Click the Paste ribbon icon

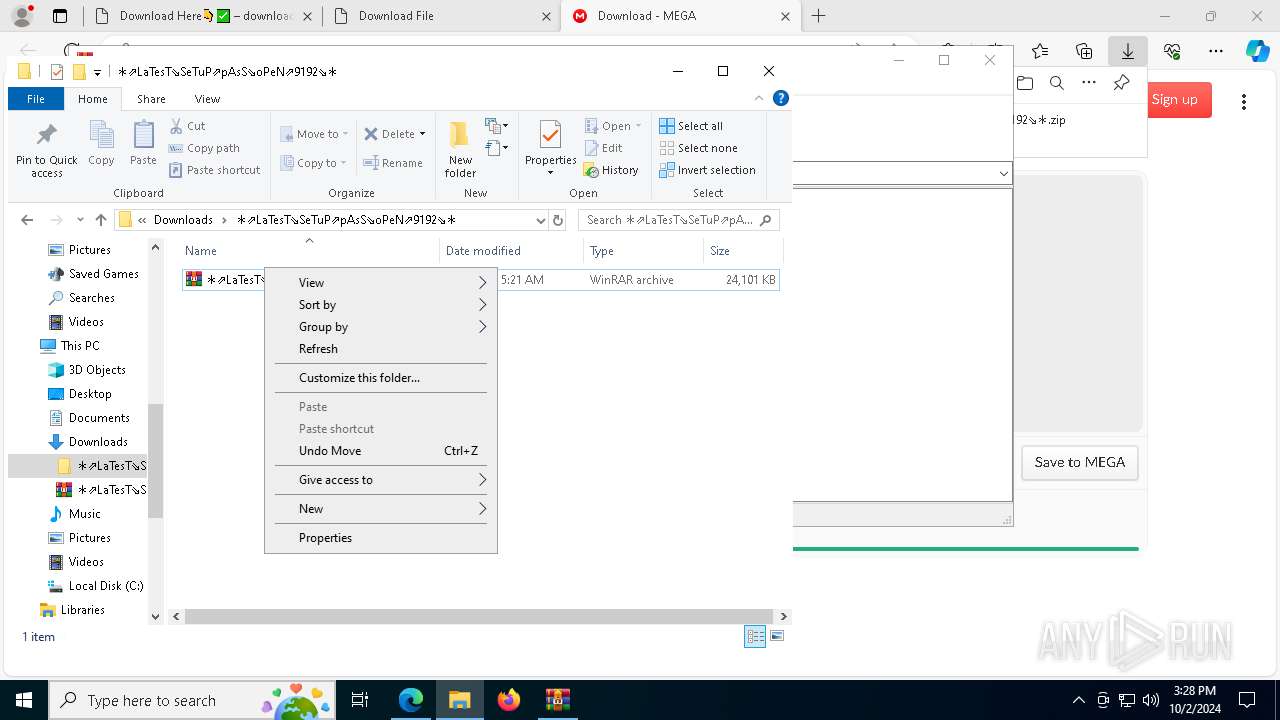[143, 143]
